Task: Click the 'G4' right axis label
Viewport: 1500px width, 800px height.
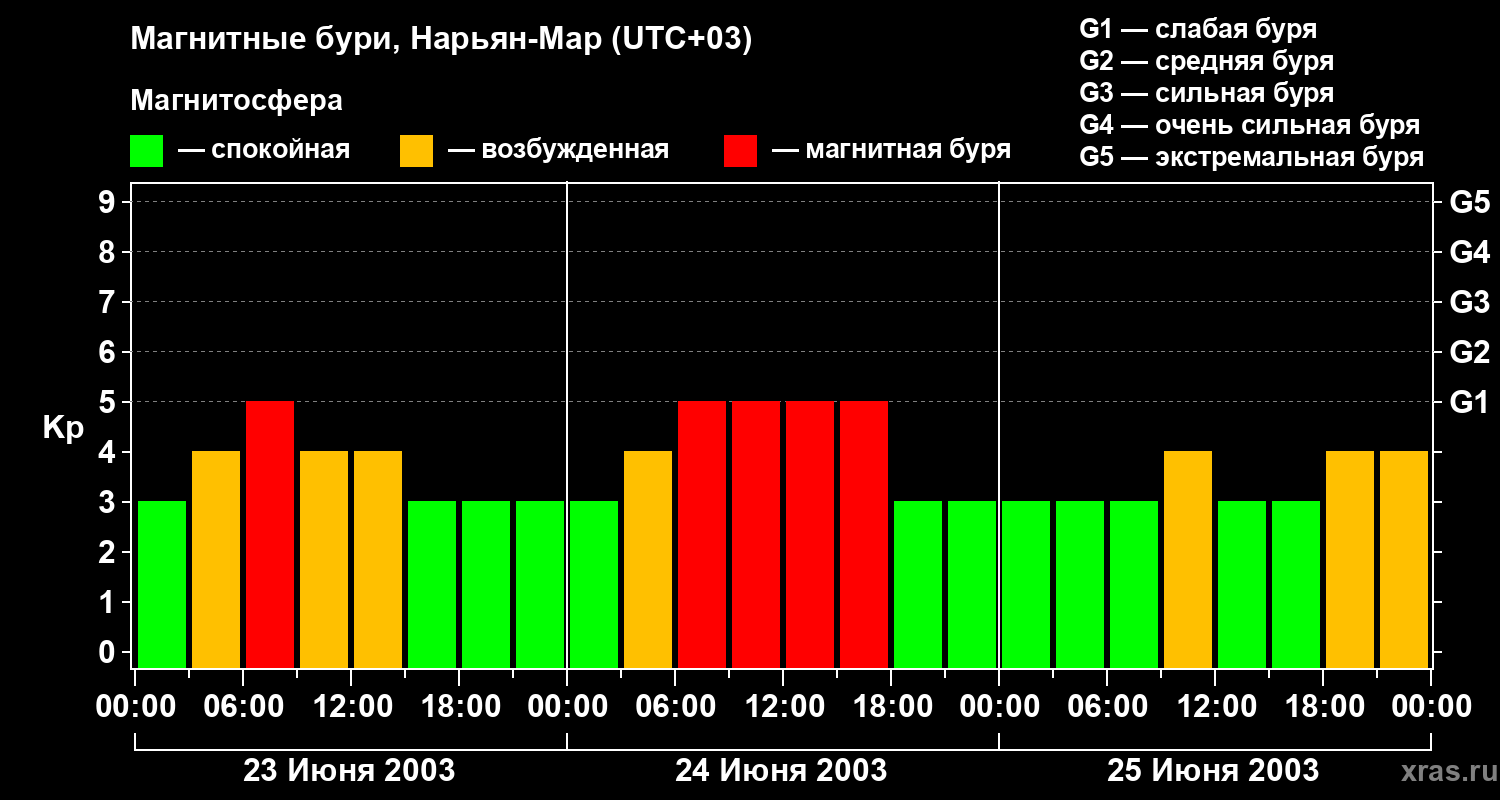Action: [1470, 252]
